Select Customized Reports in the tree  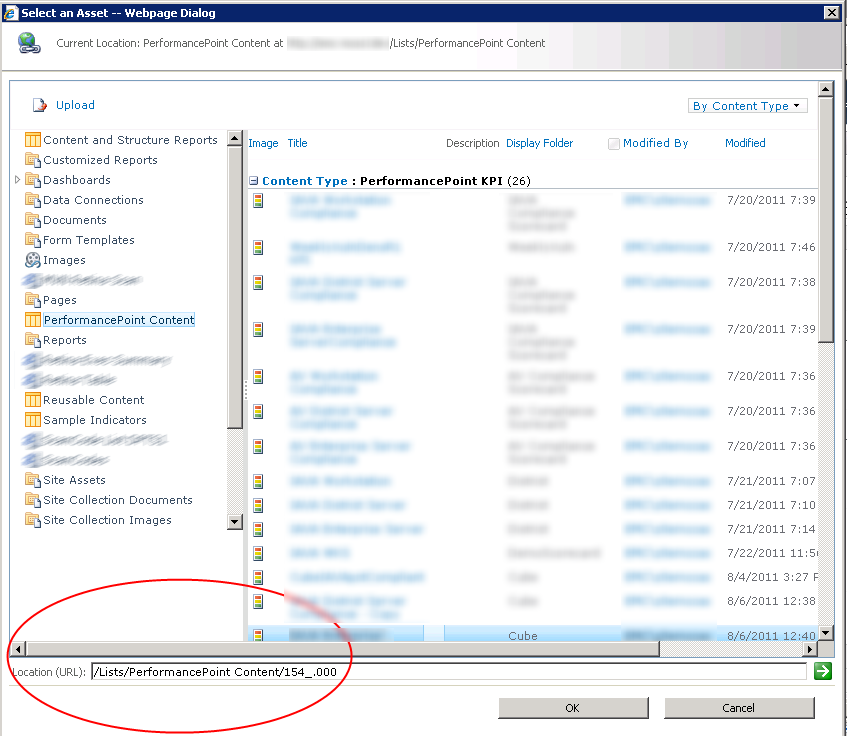tap(100, 160)
